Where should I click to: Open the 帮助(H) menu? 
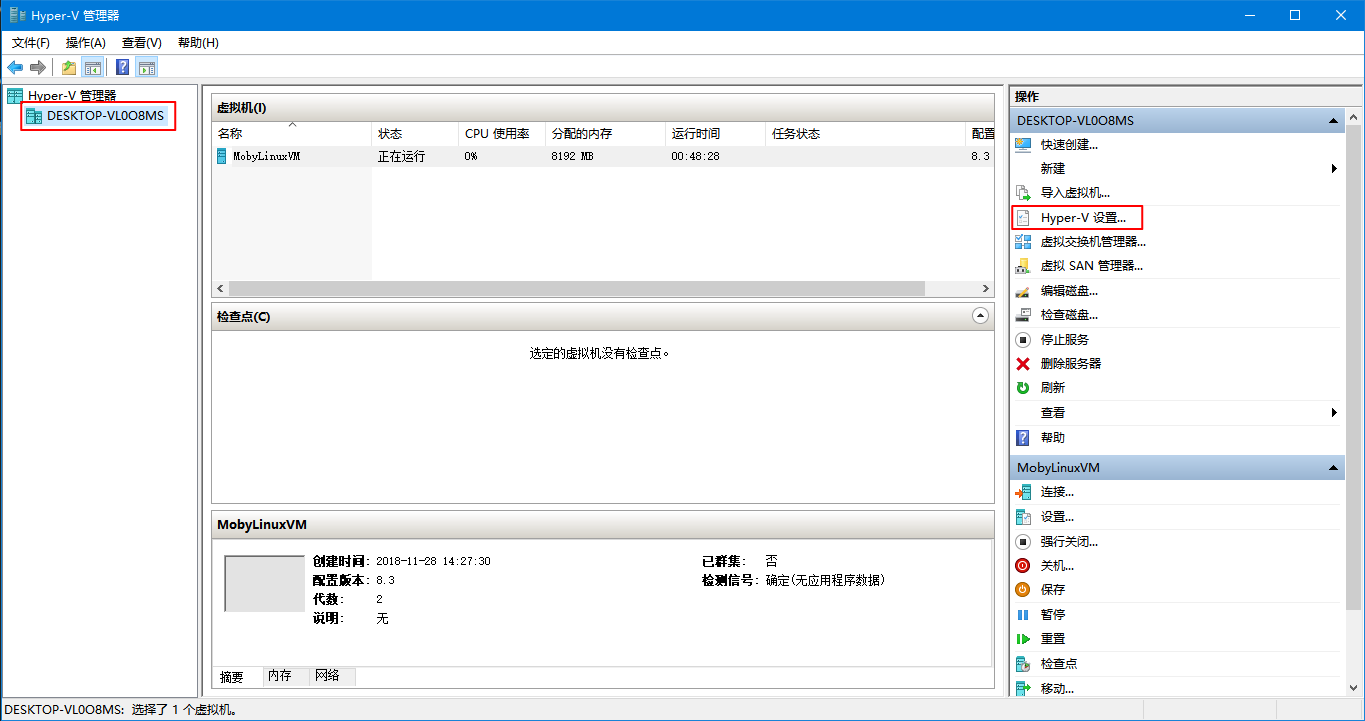tap(198, 43)
